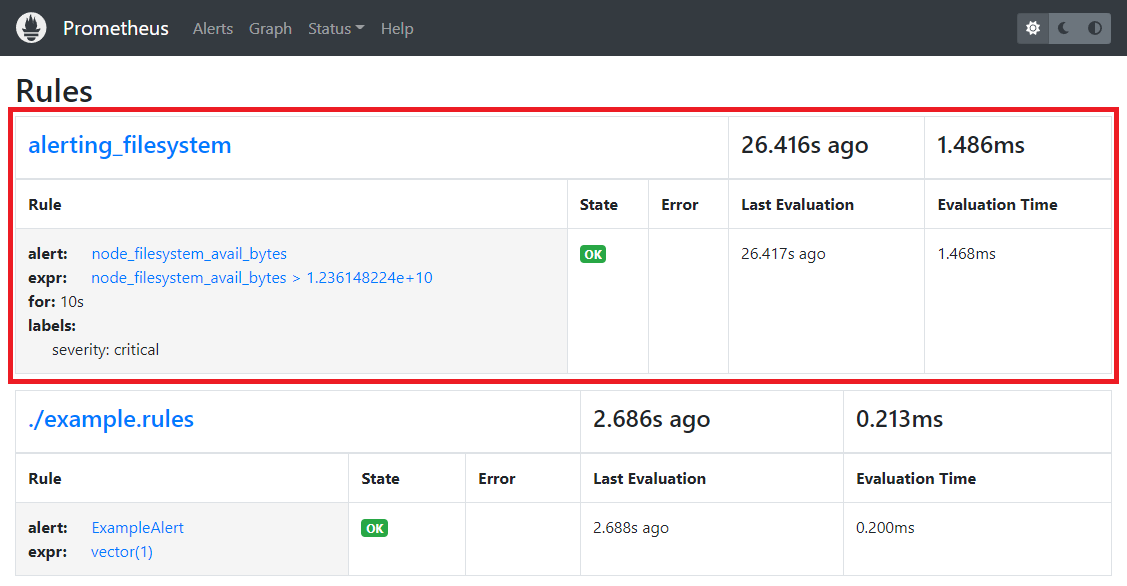This screenshot has width=1127, height=586.
Task: Open the Help page
Action: coord(397,29)
